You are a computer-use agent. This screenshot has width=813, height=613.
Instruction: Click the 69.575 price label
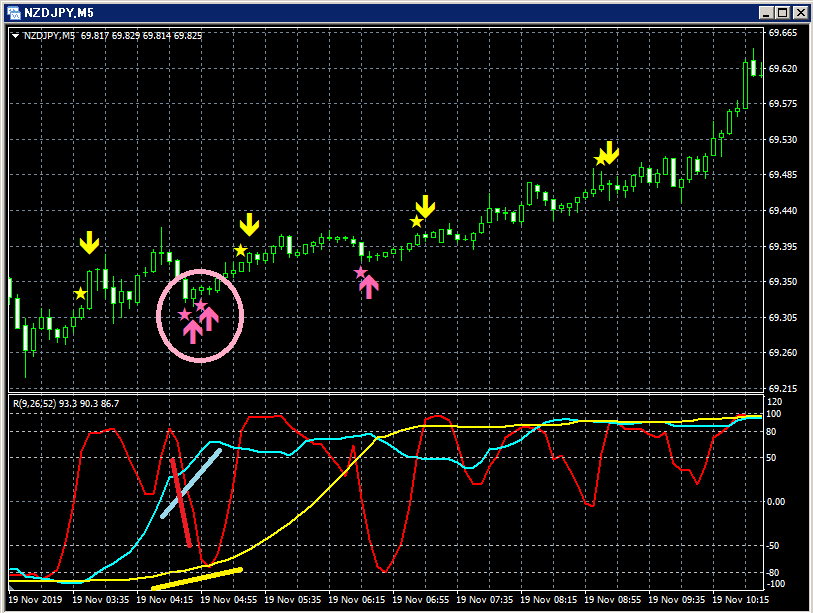coord(782,104)
